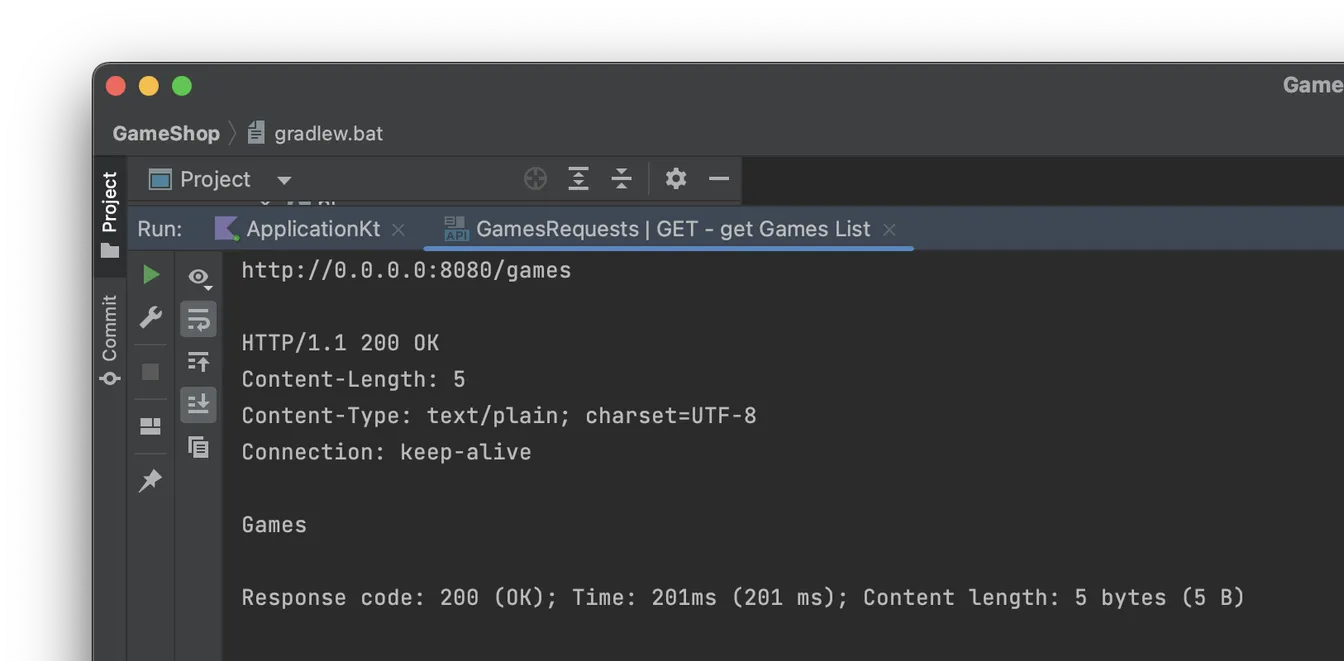Click the yellow minimize window button
This screenshot has width=1344, height=661.
pyautogui.click(x=149, y=86)
